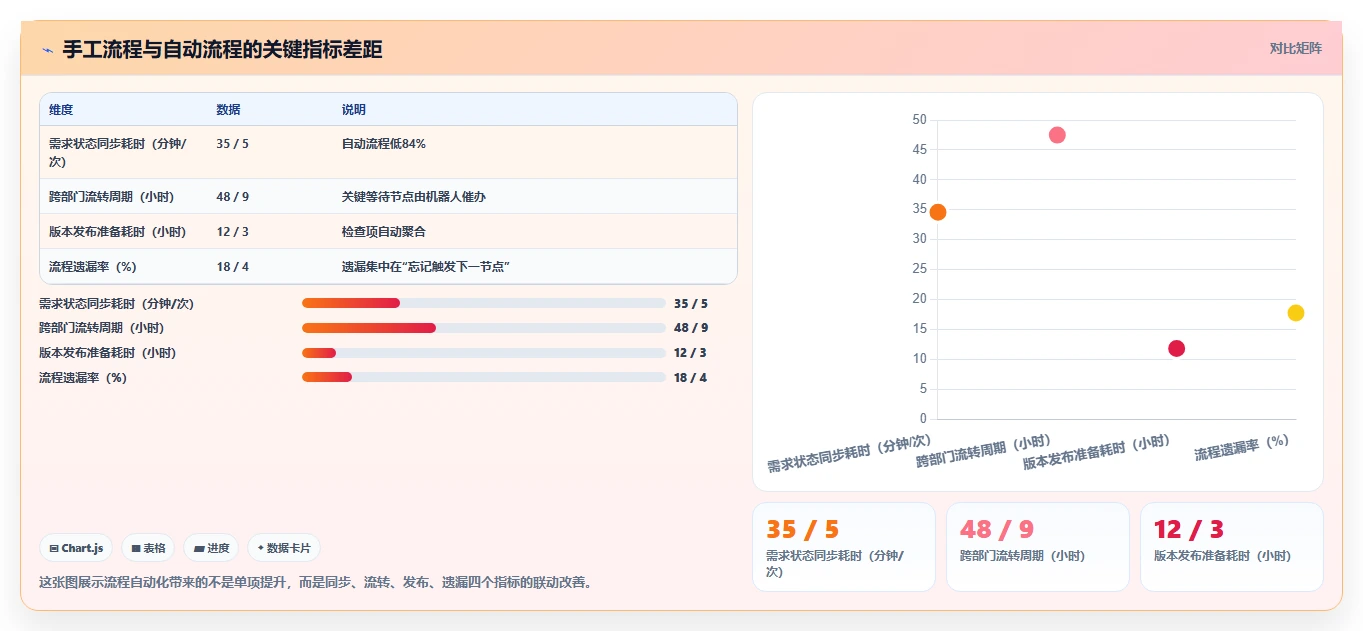Click the red chart point near 12
The image size is (1363, 631).
(x=1176, y=349)
